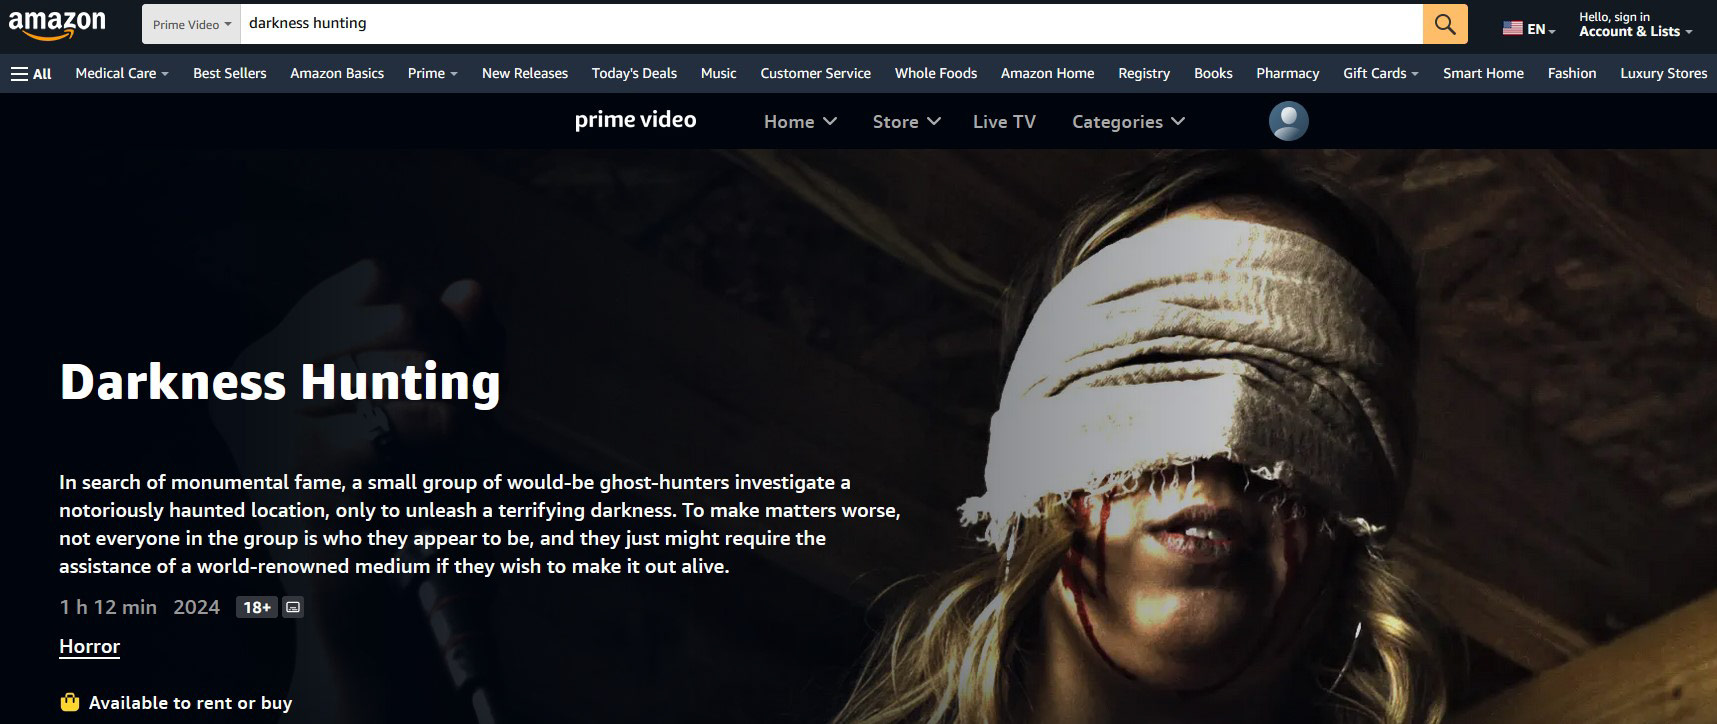Go to Customer Service
This screenshot has width=1717, height=724.
point(815,73)
